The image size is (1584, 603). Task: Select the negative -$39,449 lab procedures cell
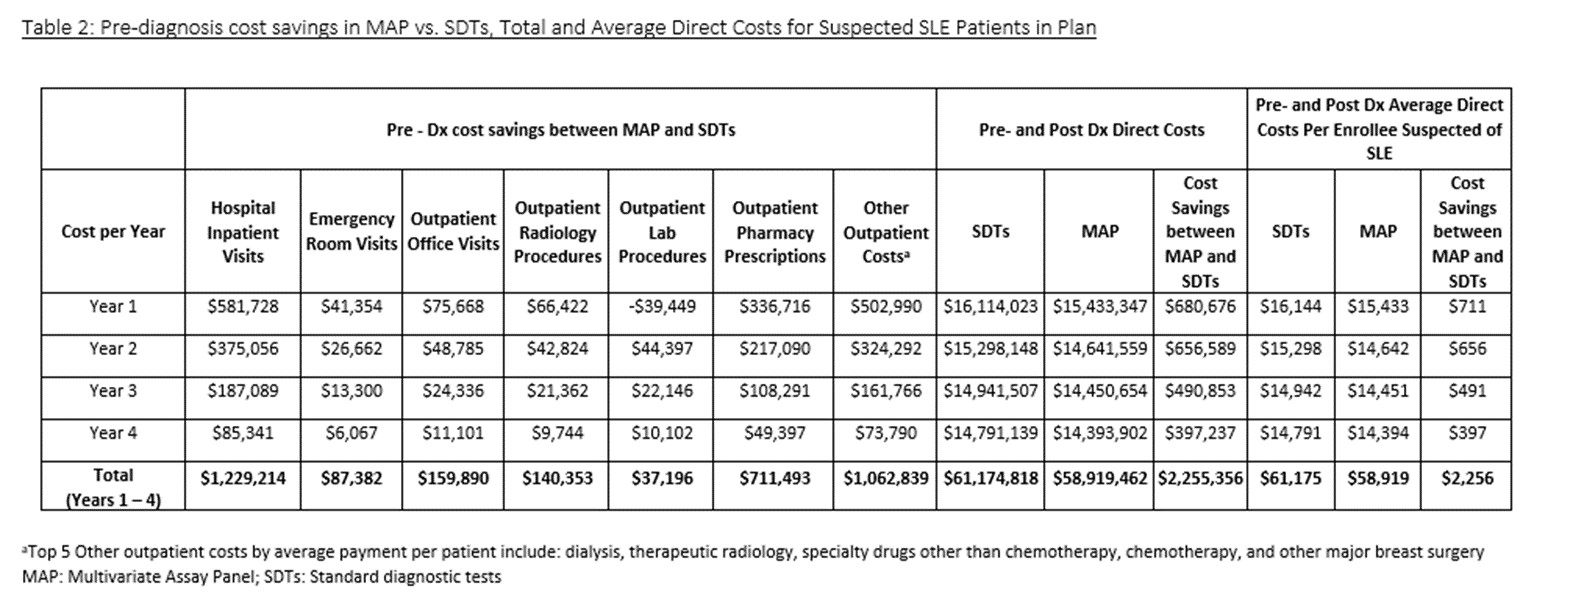661,306
